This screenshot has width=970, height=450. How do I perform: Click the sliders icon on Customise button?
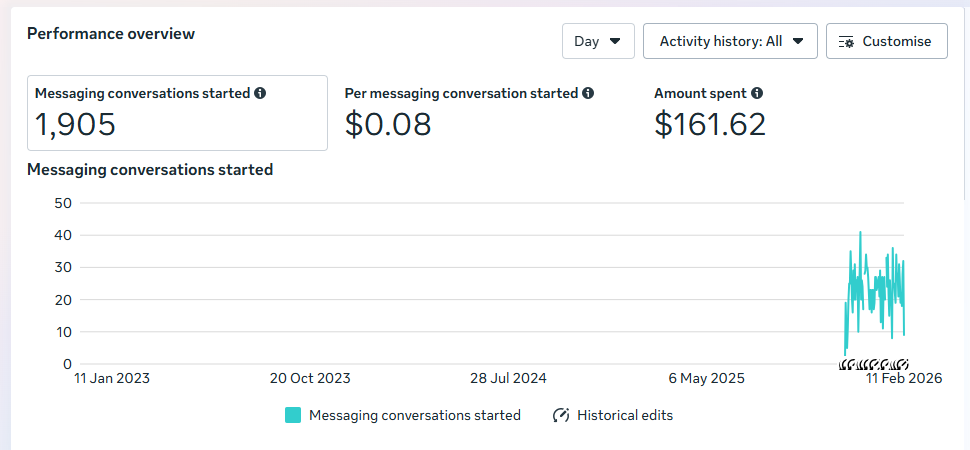pos(847,42)
